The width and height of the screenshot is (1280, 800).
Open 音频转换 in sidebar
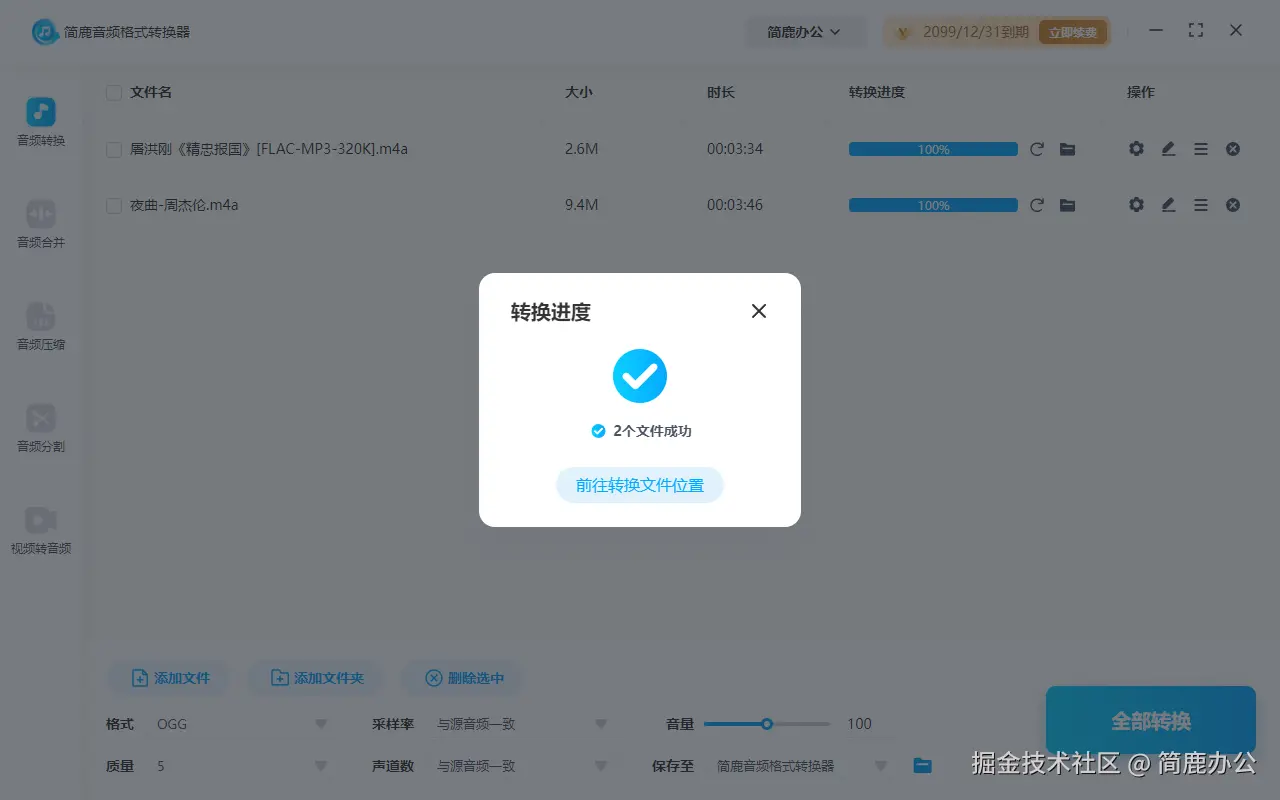(41, 123)
